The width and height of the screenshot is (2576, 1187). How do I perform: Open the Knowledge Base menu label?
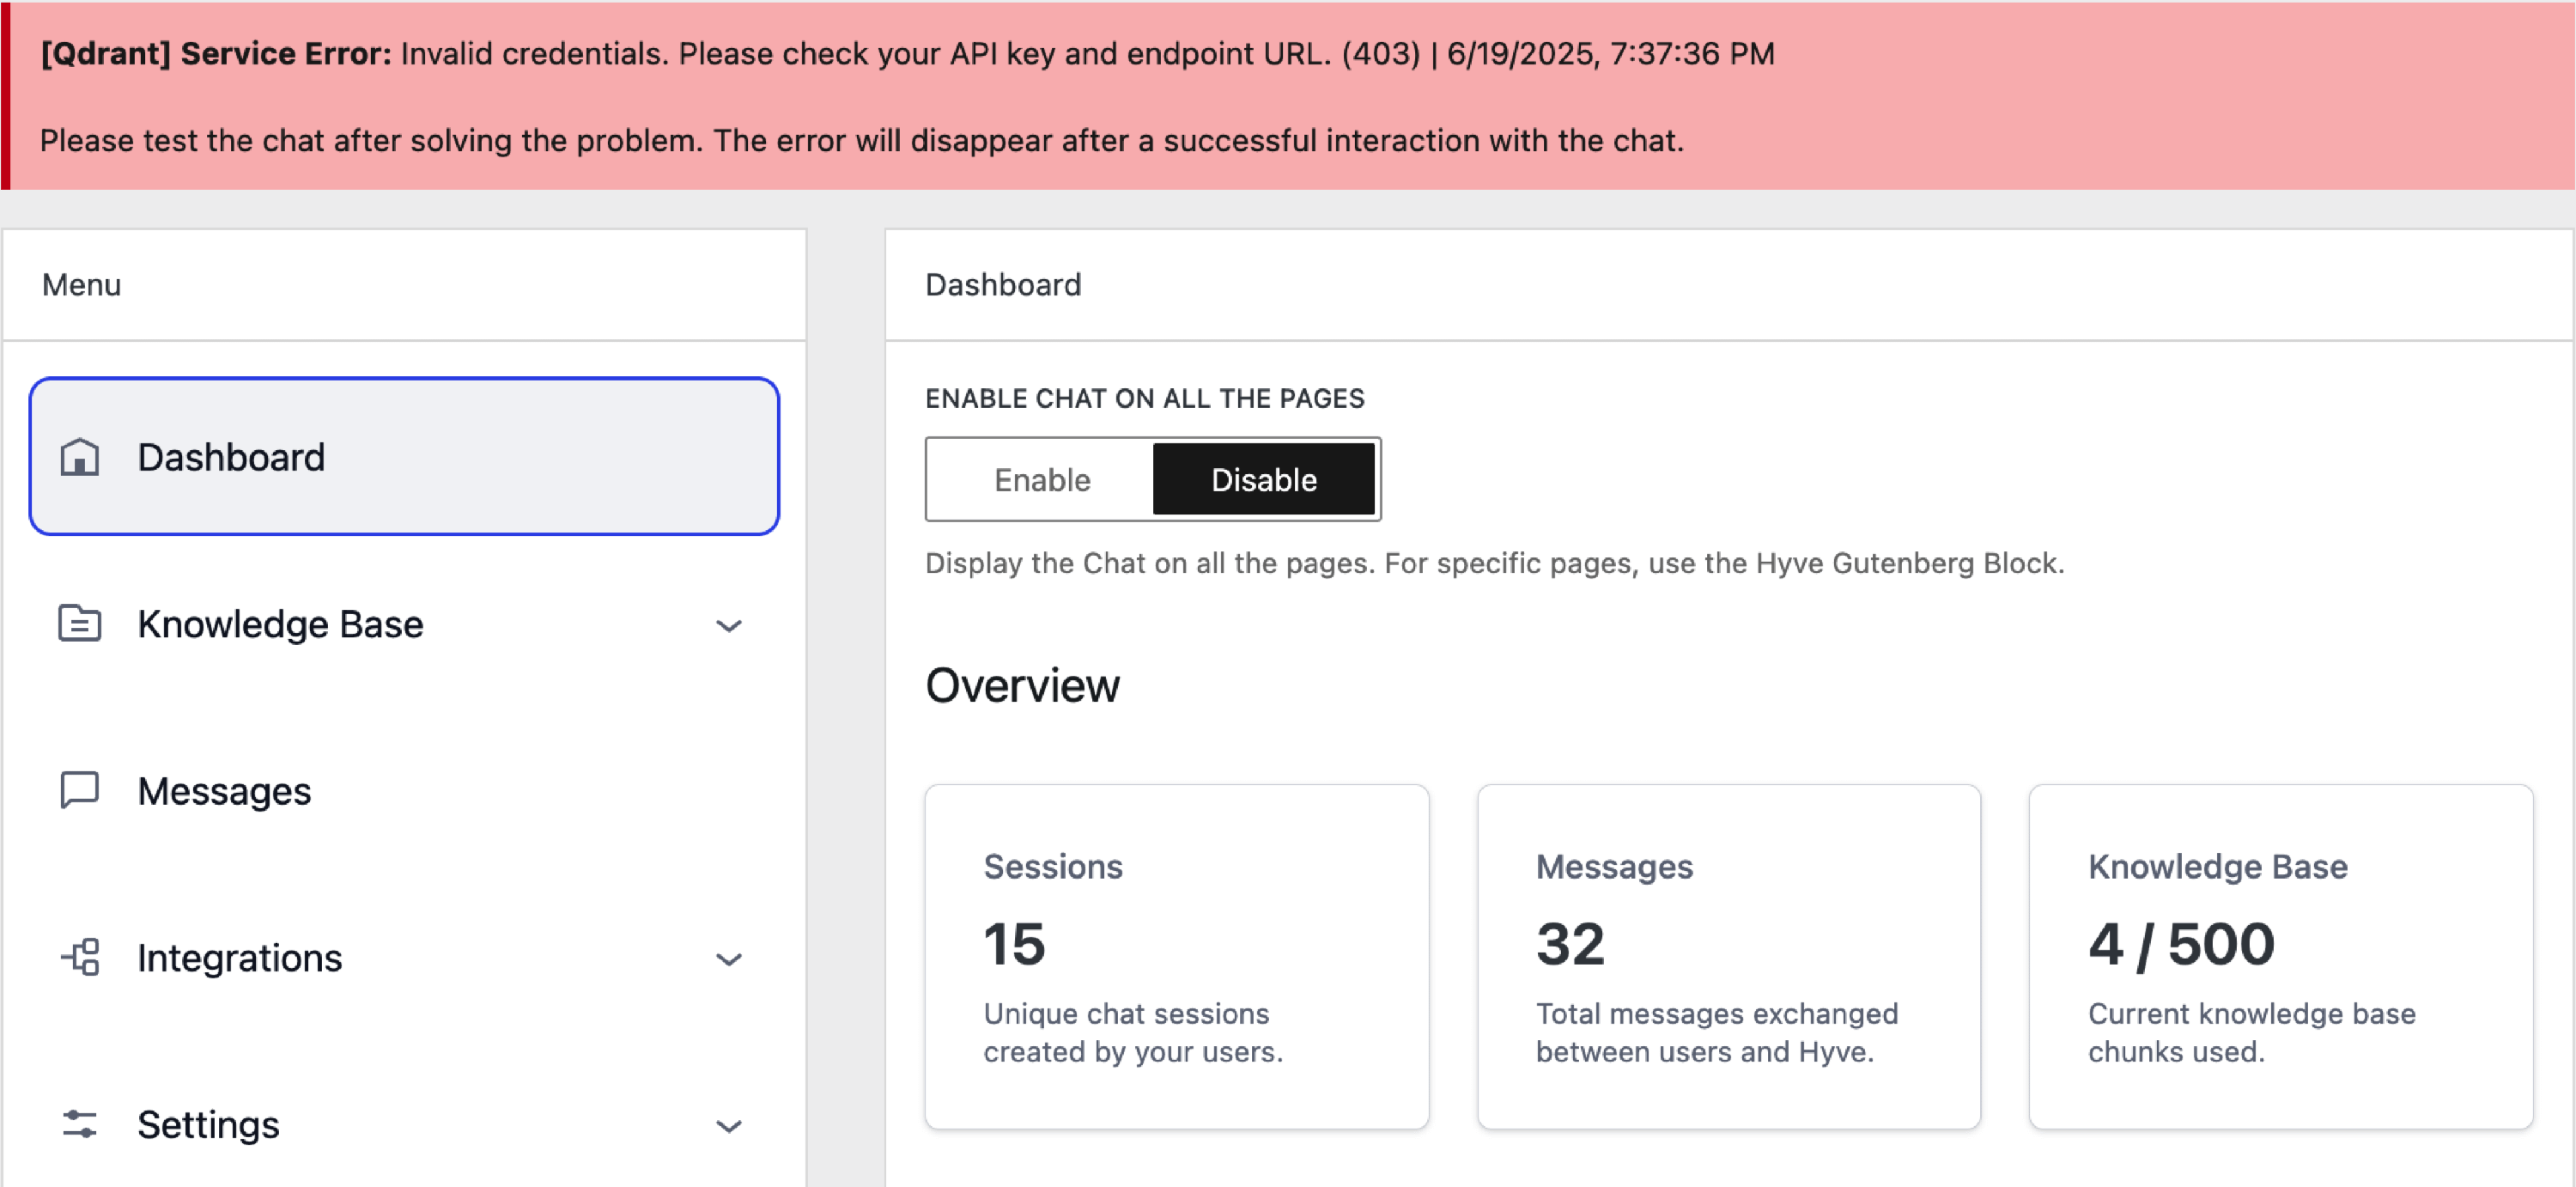pyautogui.click(x=280, y=624)
